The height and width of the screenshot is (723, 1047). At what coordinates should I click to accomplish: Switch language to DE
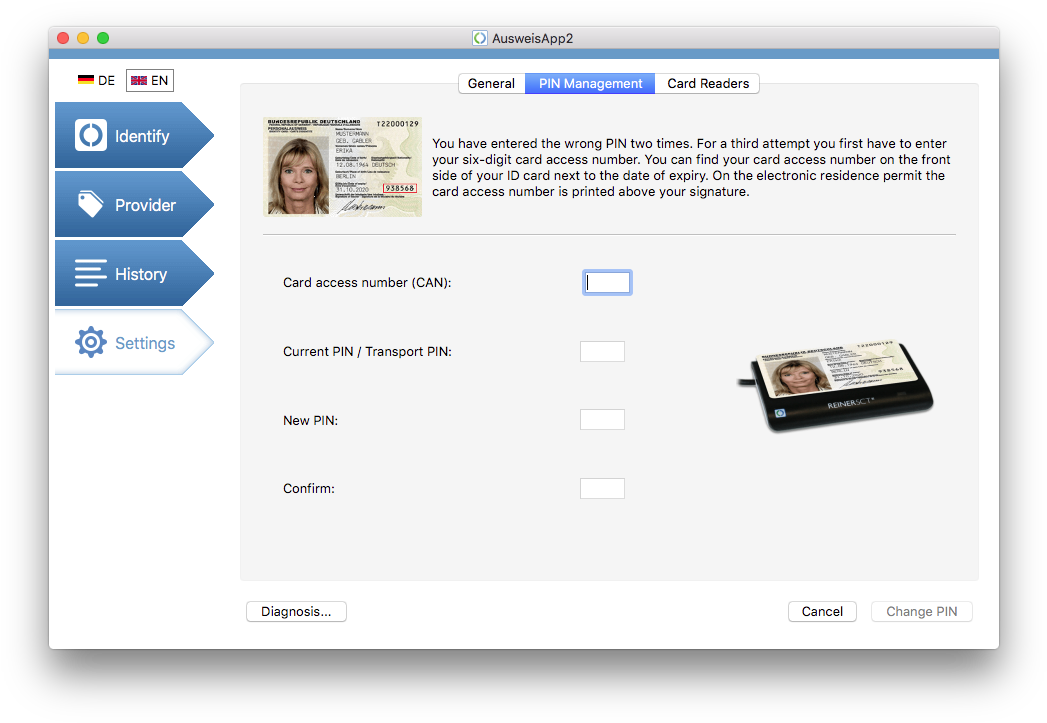point(98,78)
